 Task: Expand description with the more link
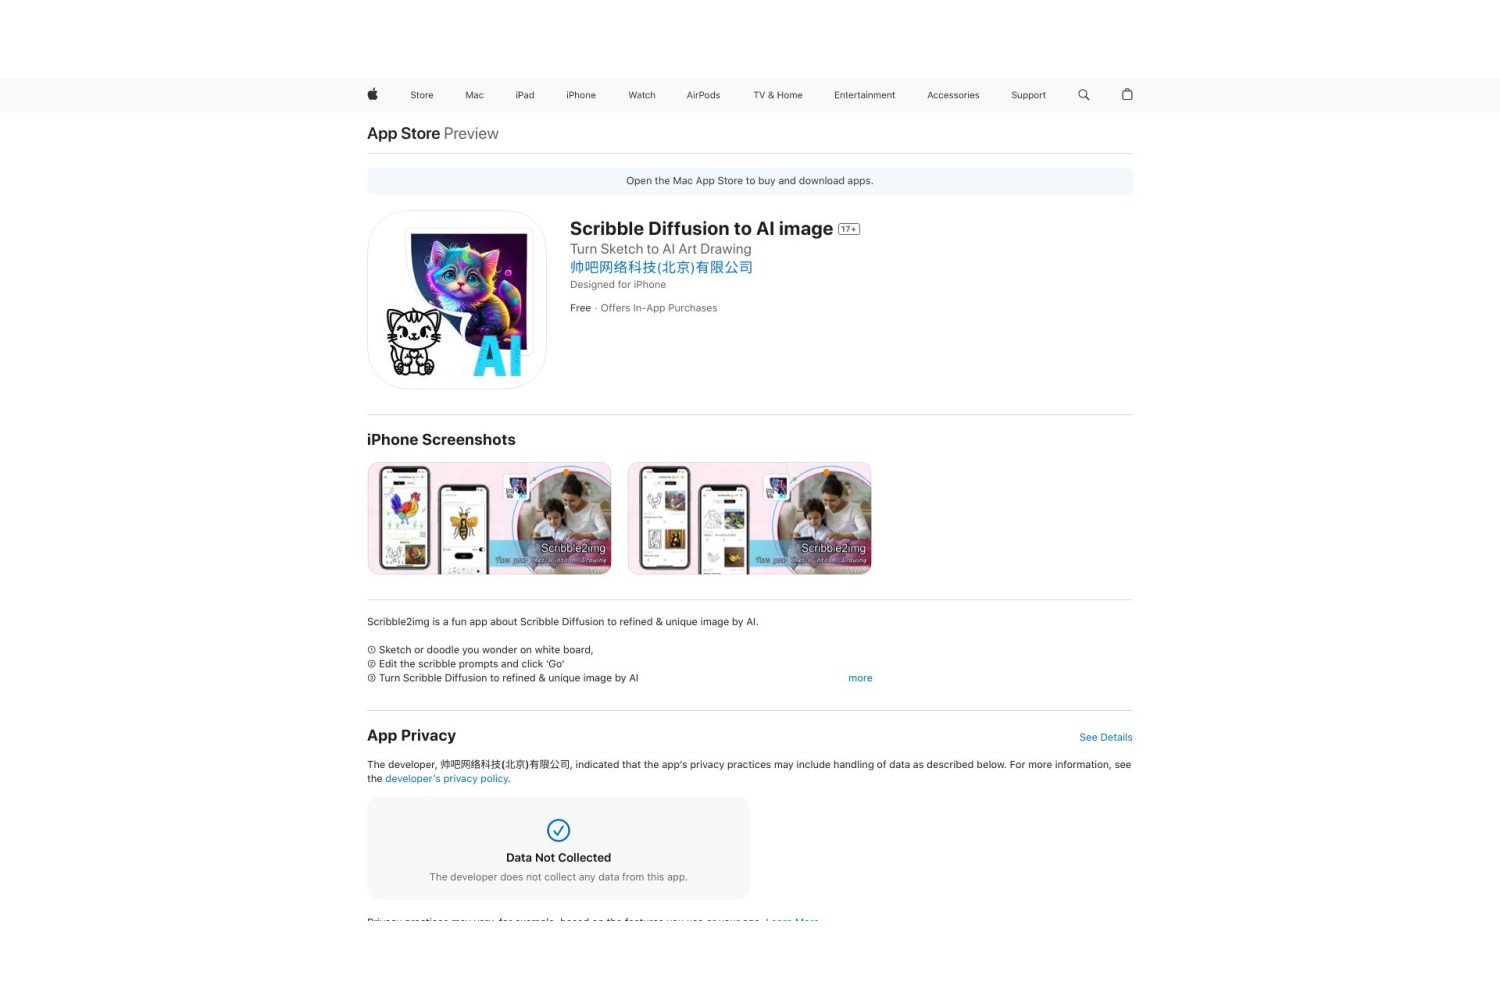[x=860, y=678]
